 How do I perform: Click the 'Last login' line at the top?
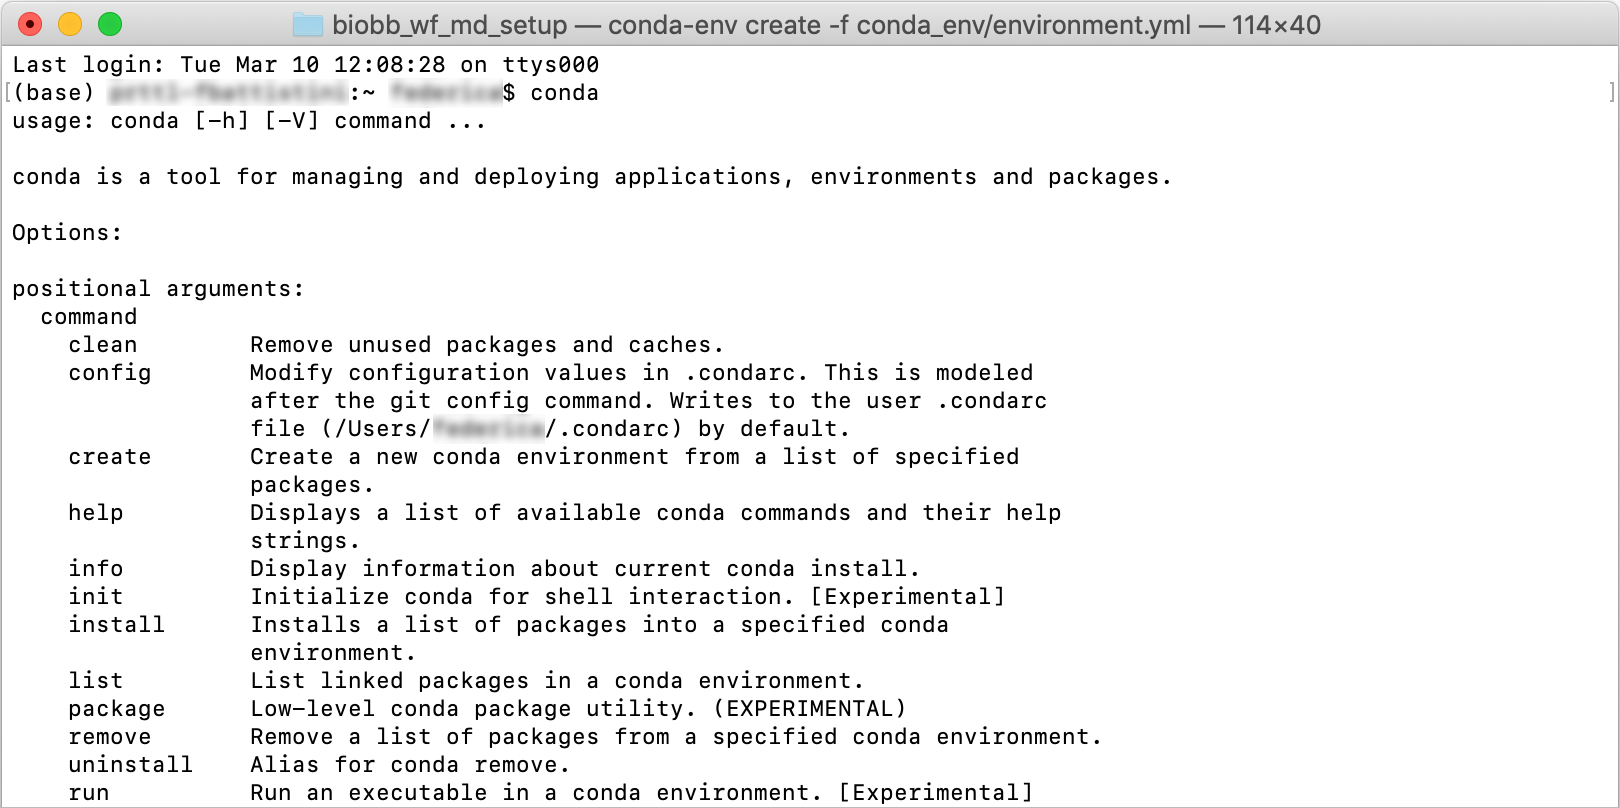pos(305,65)
